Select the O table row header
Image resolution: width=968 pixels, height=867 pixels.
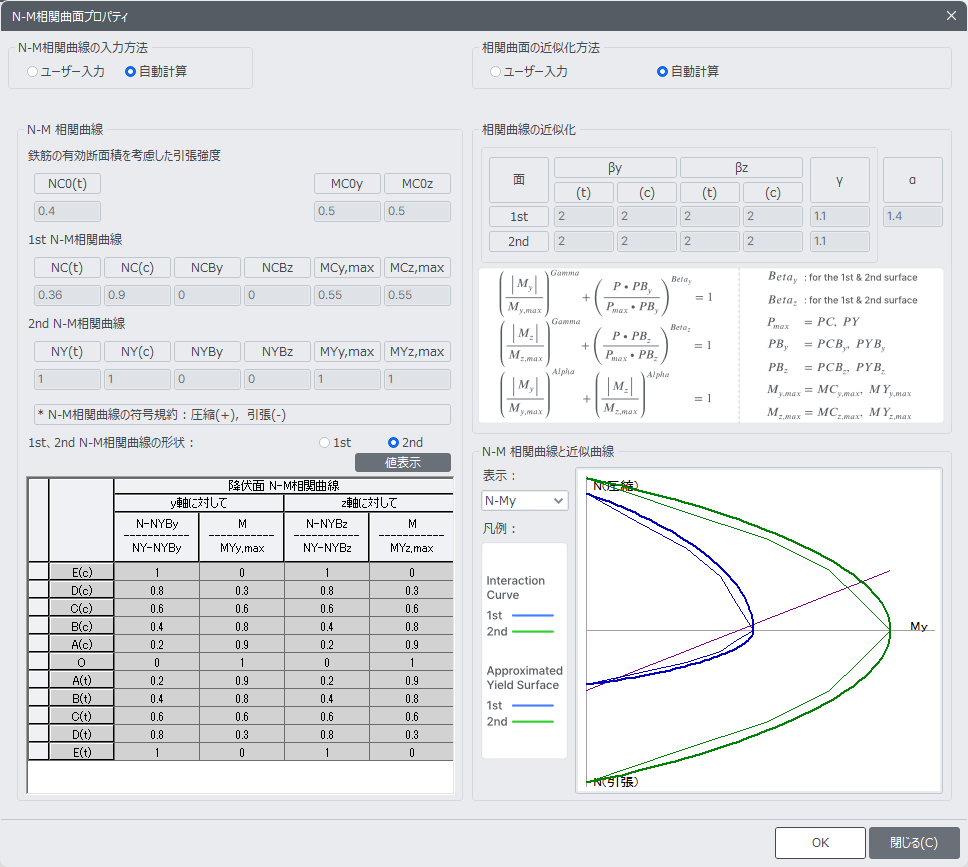click(x=81, y=663)
